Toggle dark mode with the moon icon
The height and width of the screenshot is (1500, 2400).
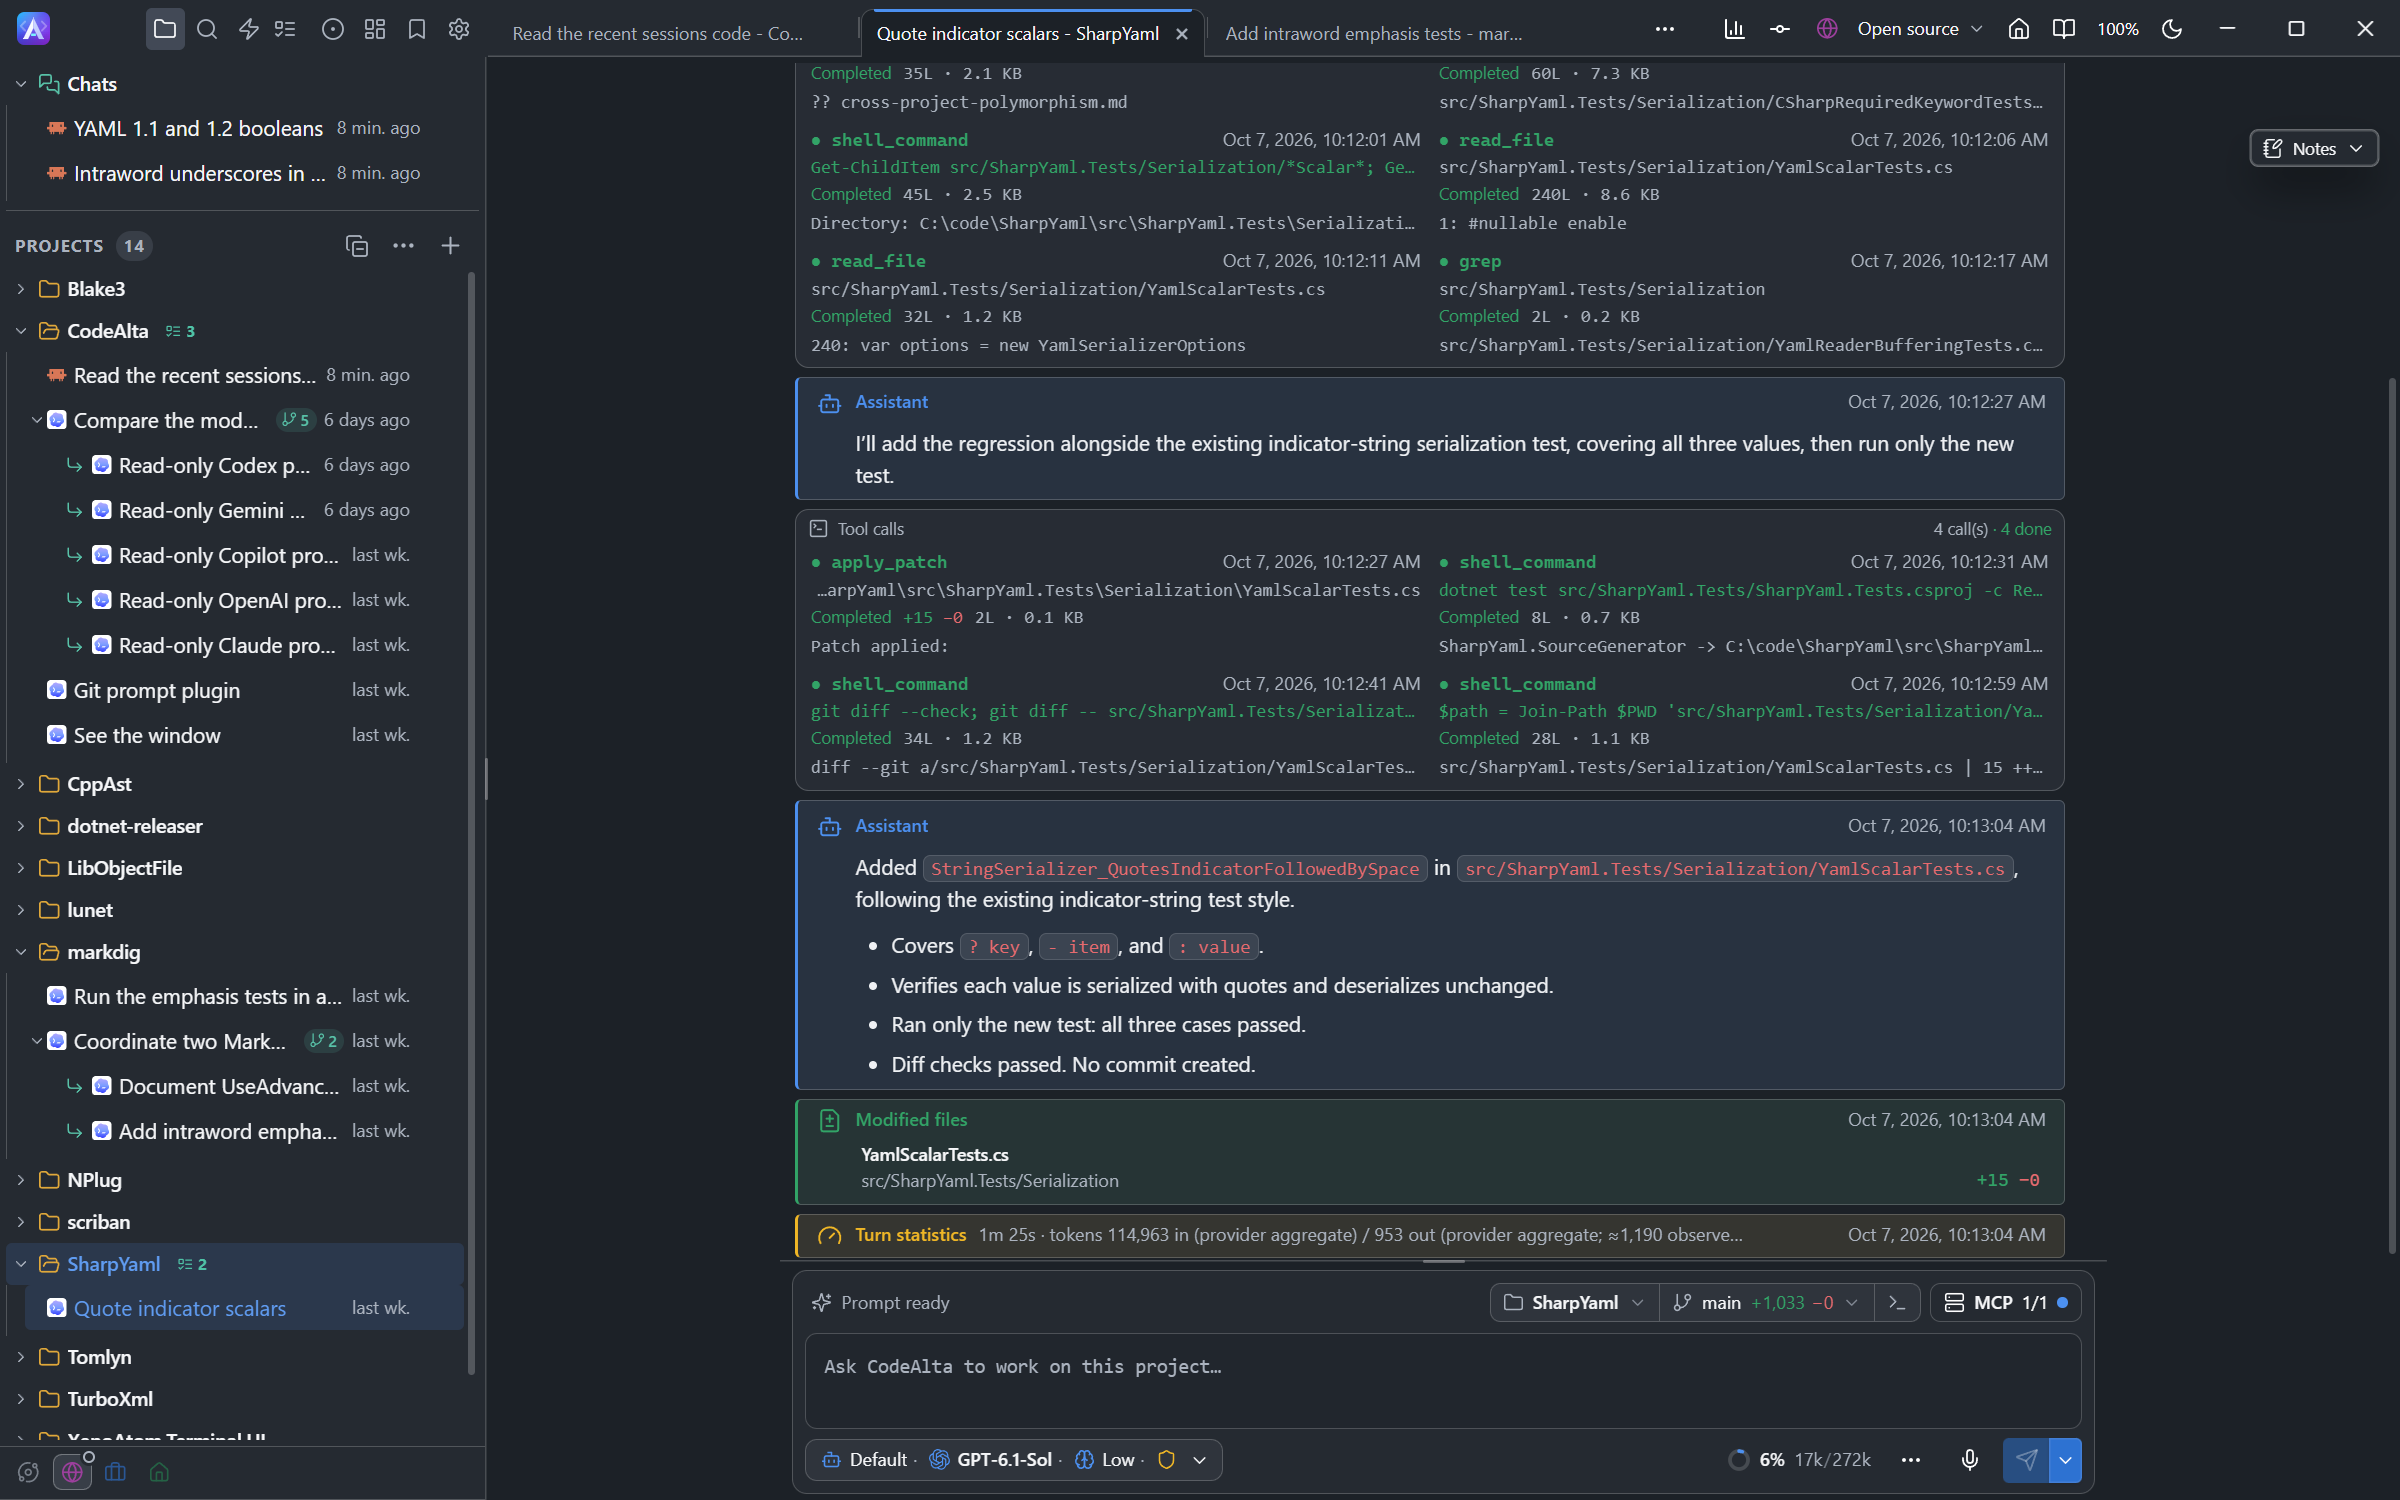tap(2172, 30)
